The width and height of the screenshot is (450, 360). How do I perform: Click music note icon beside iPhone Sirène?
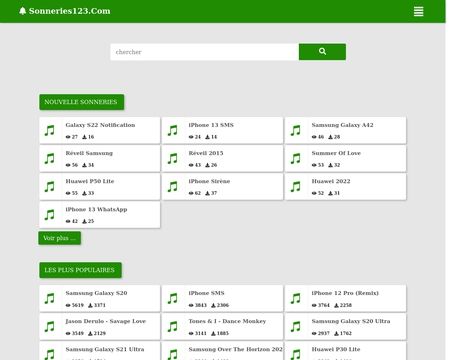[x=172, y=187]
